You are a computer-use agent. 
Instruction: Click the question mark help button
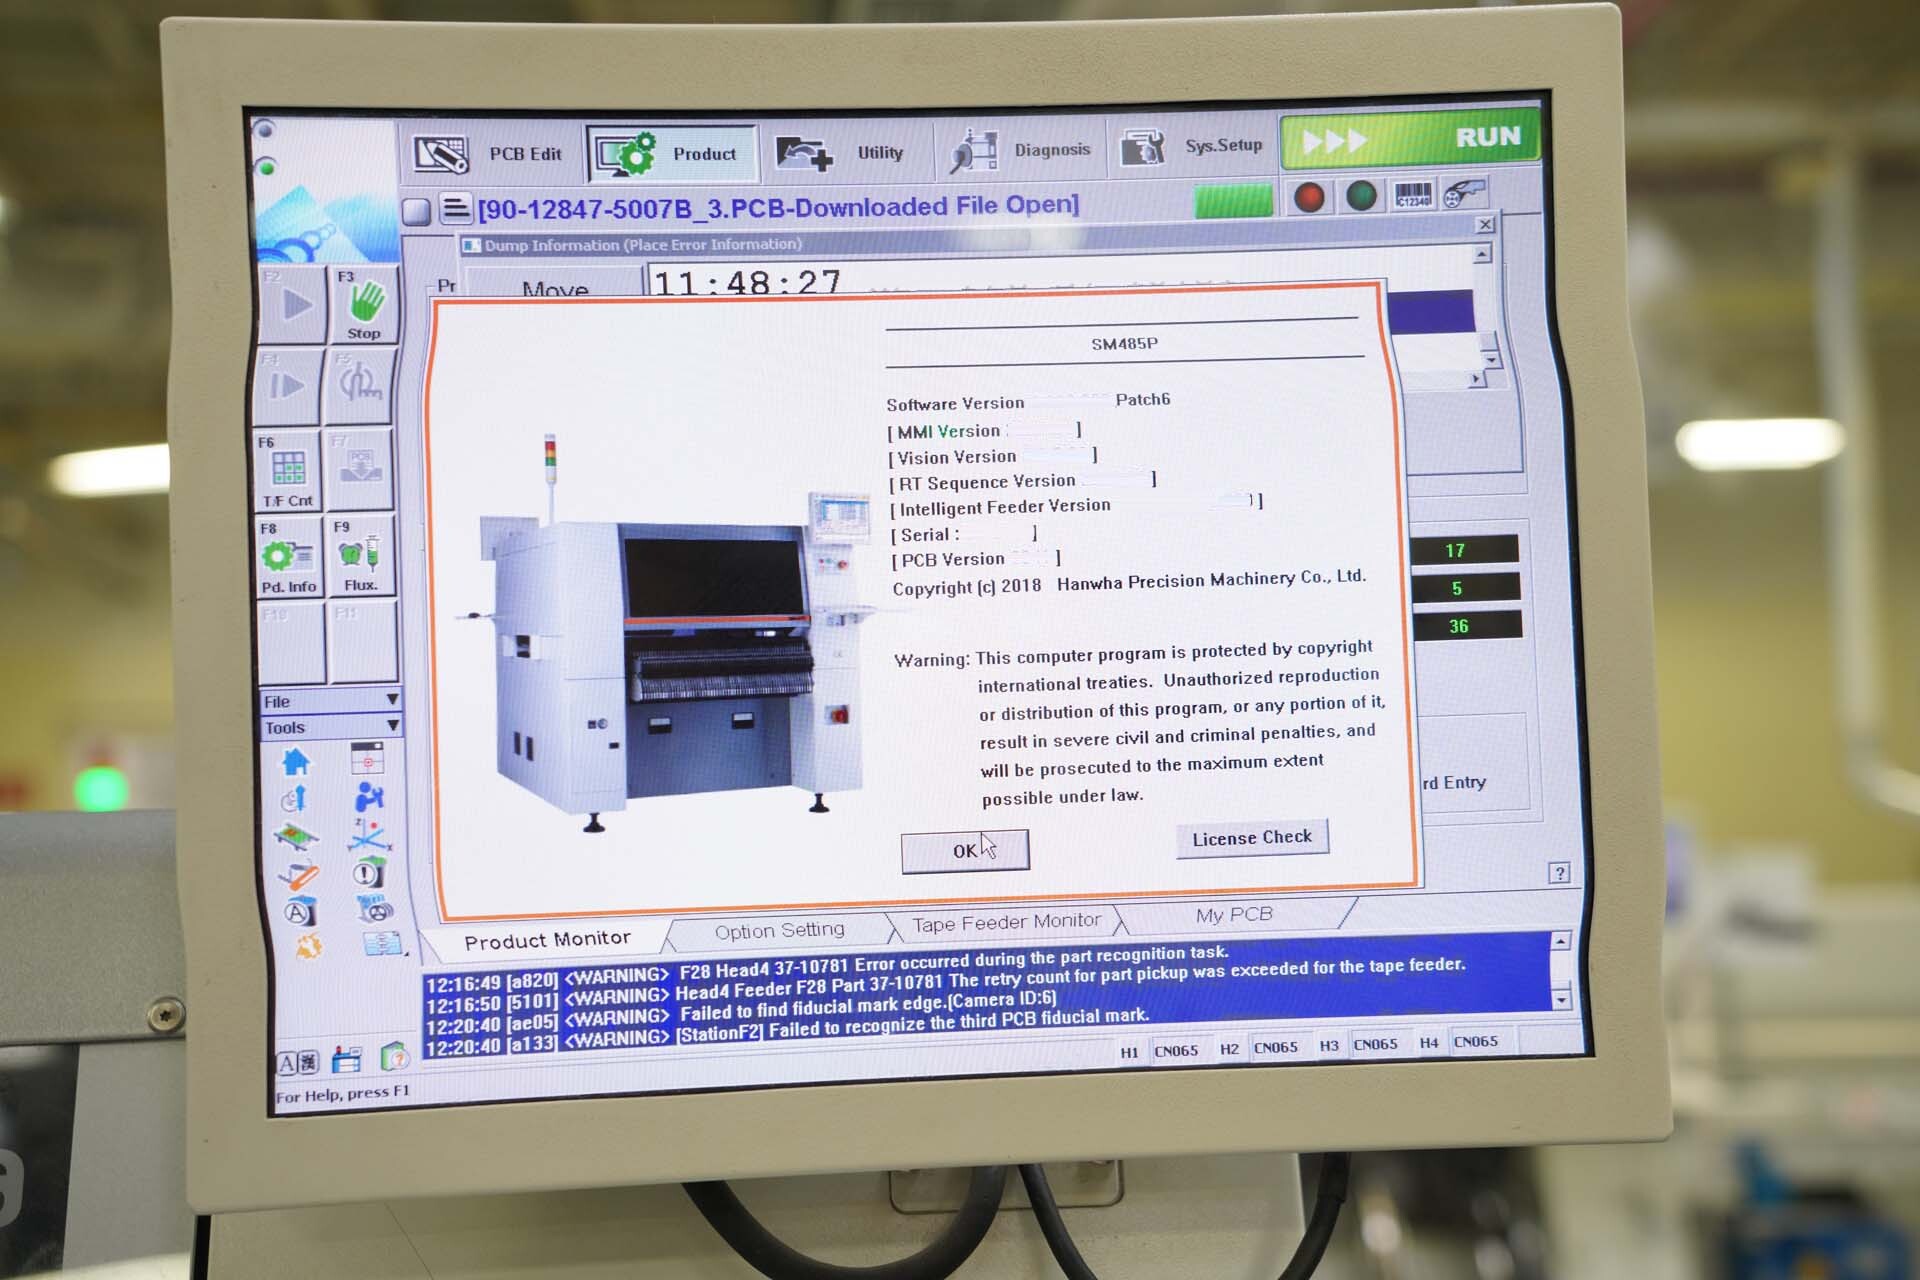(1559, 873)
